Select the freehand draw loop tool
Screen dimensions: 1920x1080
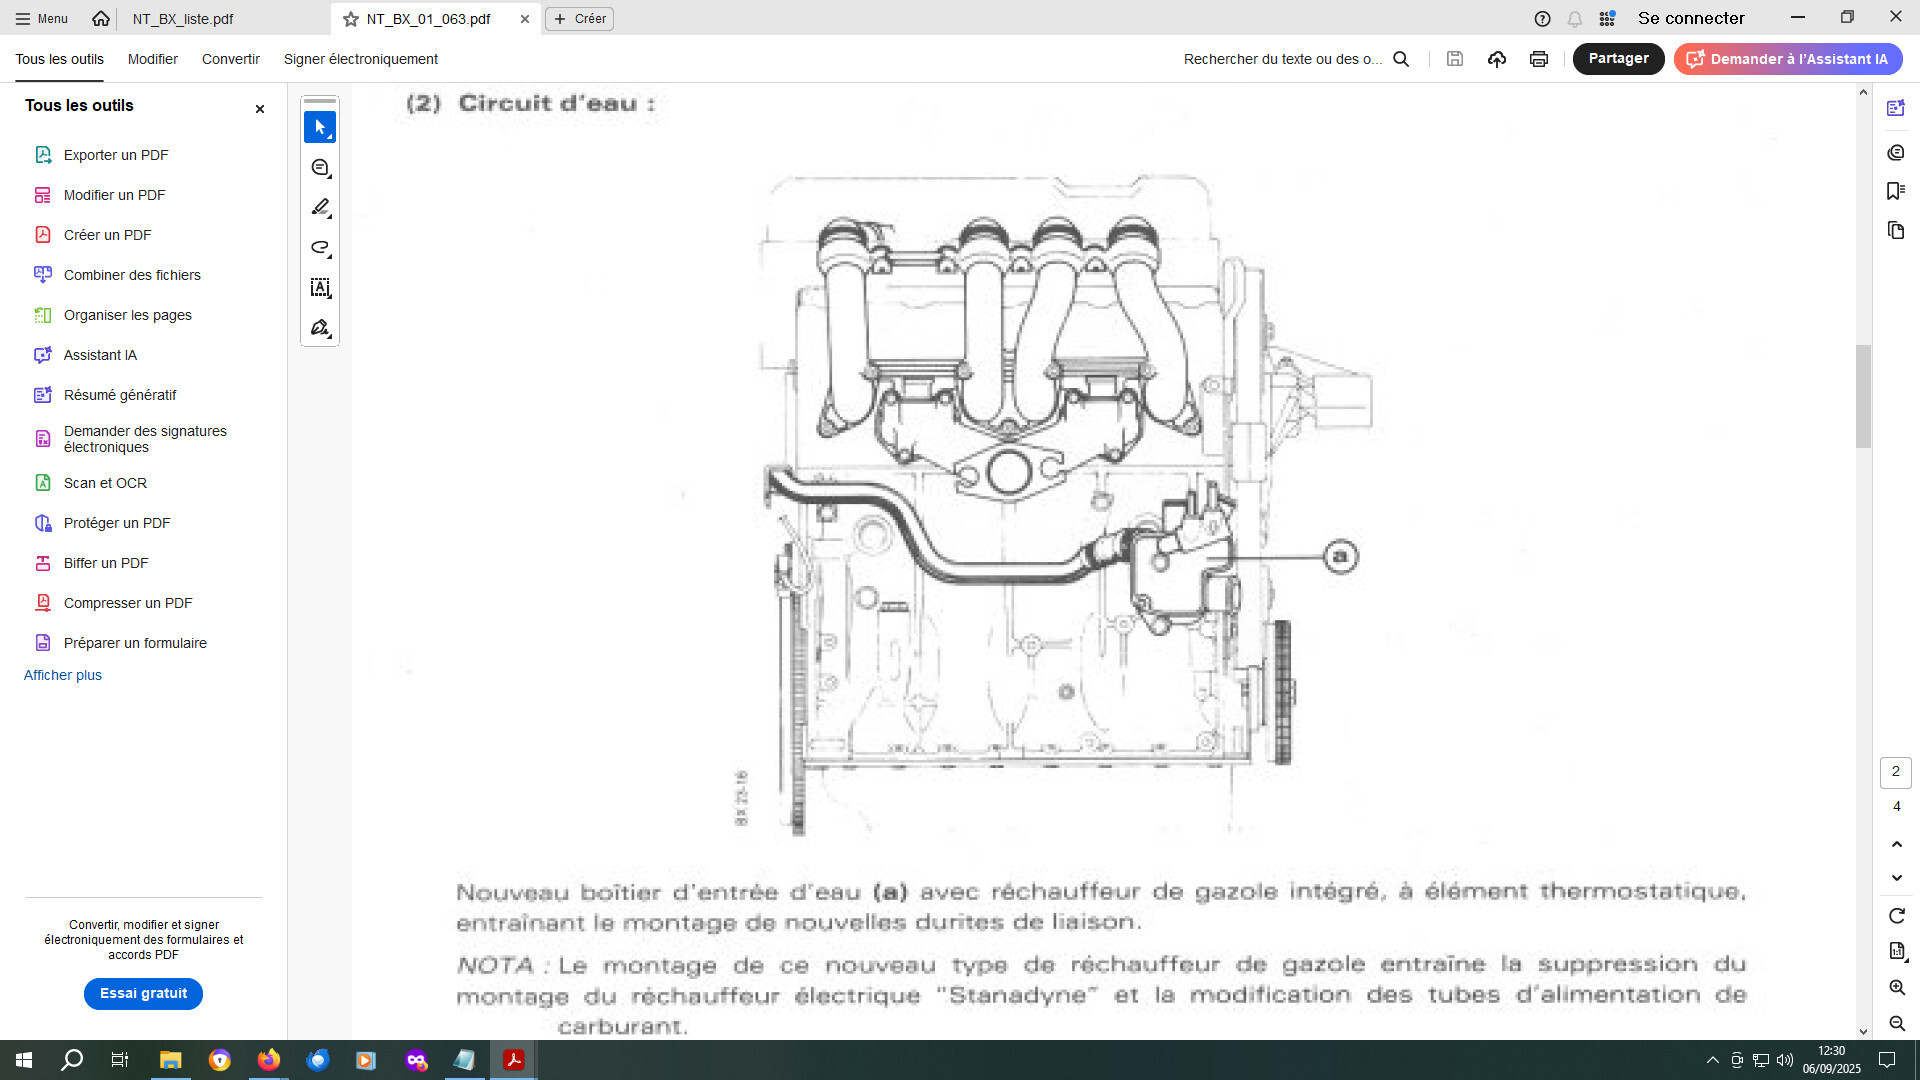320,248
